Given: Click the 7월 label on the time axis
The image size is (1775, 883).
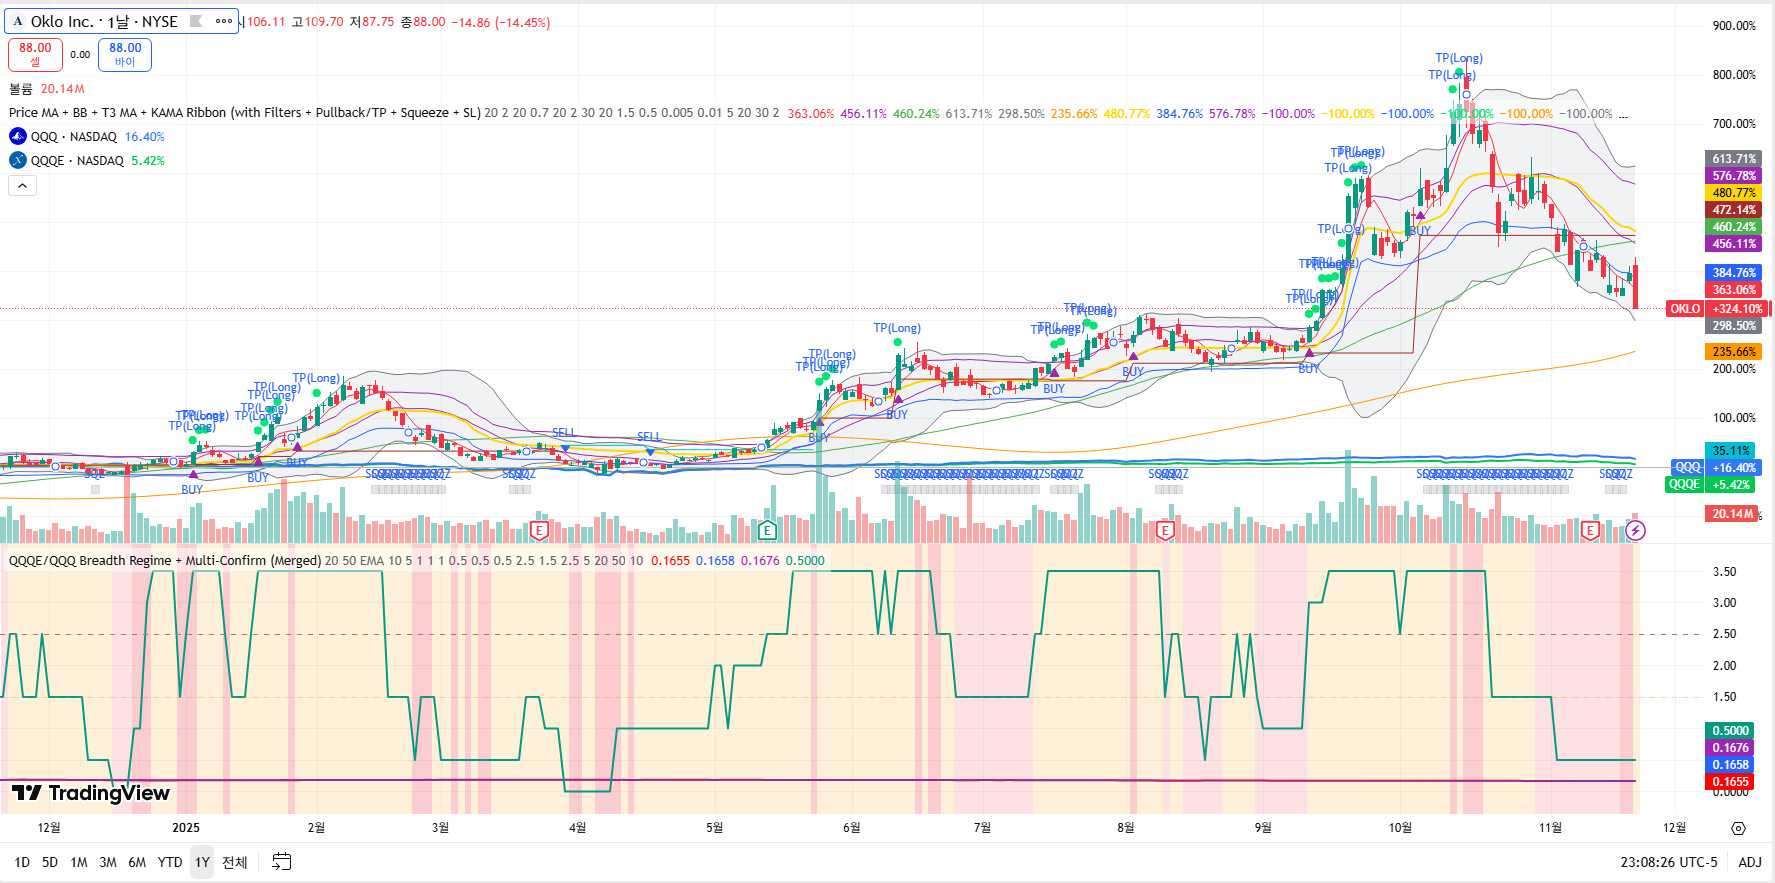Looking at the screenshot, I should point(982,828).
